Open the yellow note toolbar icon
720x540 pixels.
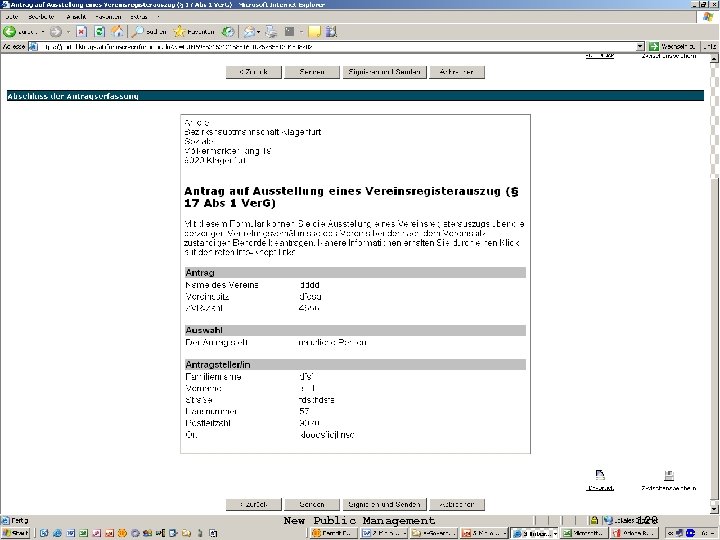point(315,31)
